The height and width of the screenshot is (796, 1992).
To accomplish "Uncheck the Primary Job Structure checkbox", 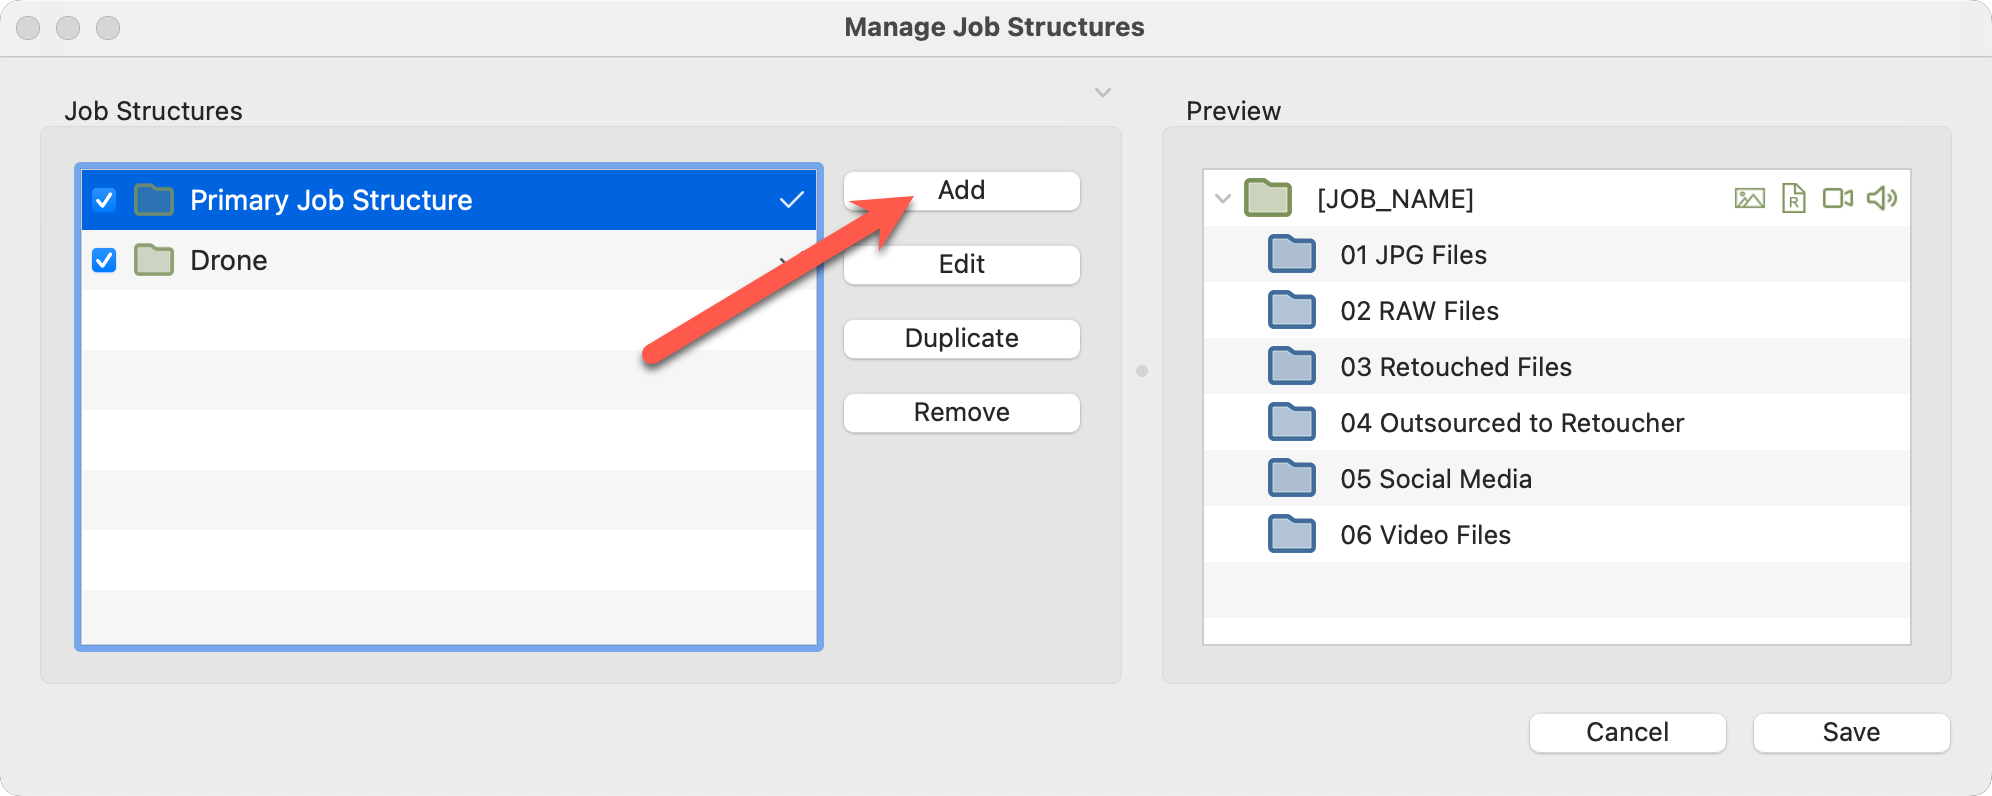I will coord(104,200).
